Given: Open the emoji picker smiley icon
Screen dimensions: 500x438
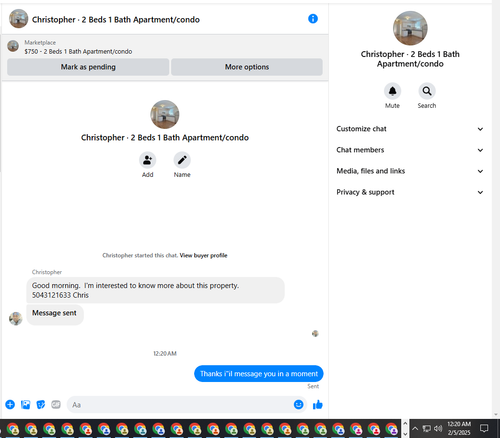Looking at the screenshot, I should pos(299,404).
